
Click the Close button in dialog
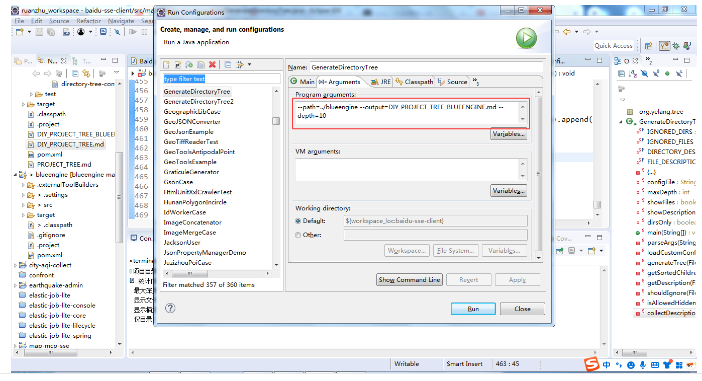[x=522, y=309]
